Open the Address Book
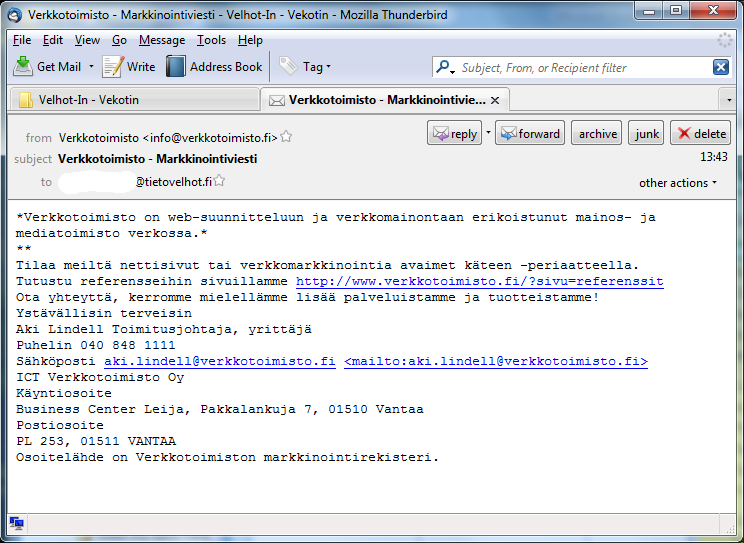744x543 pixels. (176, 66)
